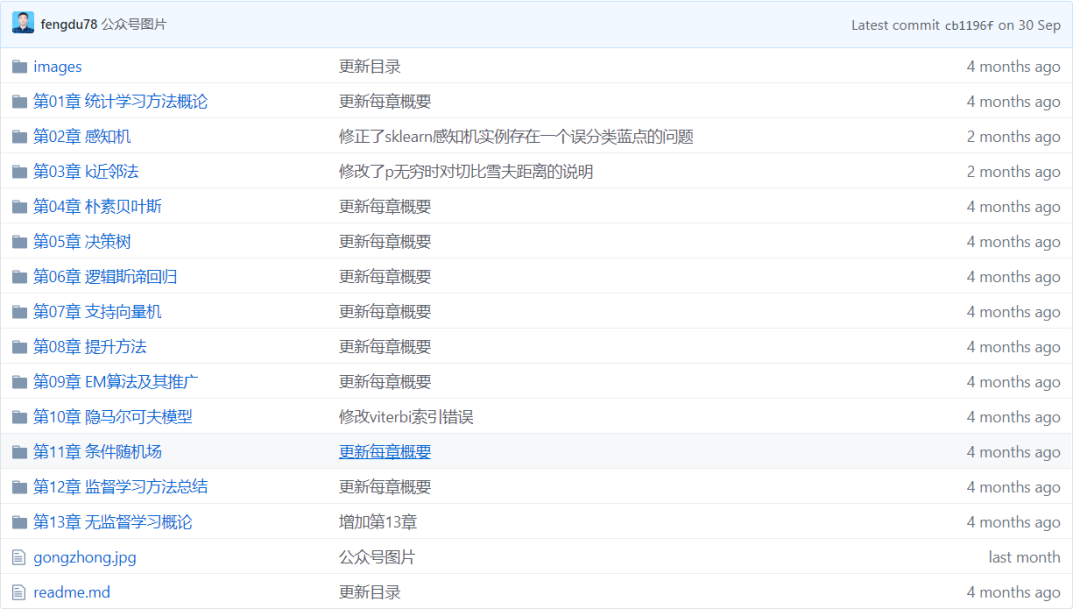Image resolution: width=1080 pixels, height=616 pixels.
Task: Open the images folder
Action: 57,67
